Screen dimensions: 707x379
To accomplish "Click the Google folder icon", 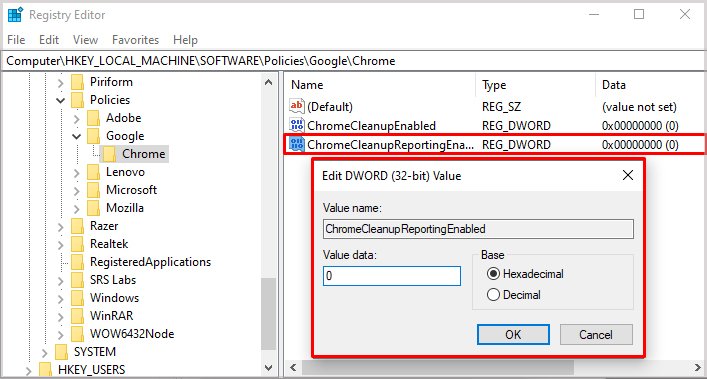I will [x=93, y=136].
